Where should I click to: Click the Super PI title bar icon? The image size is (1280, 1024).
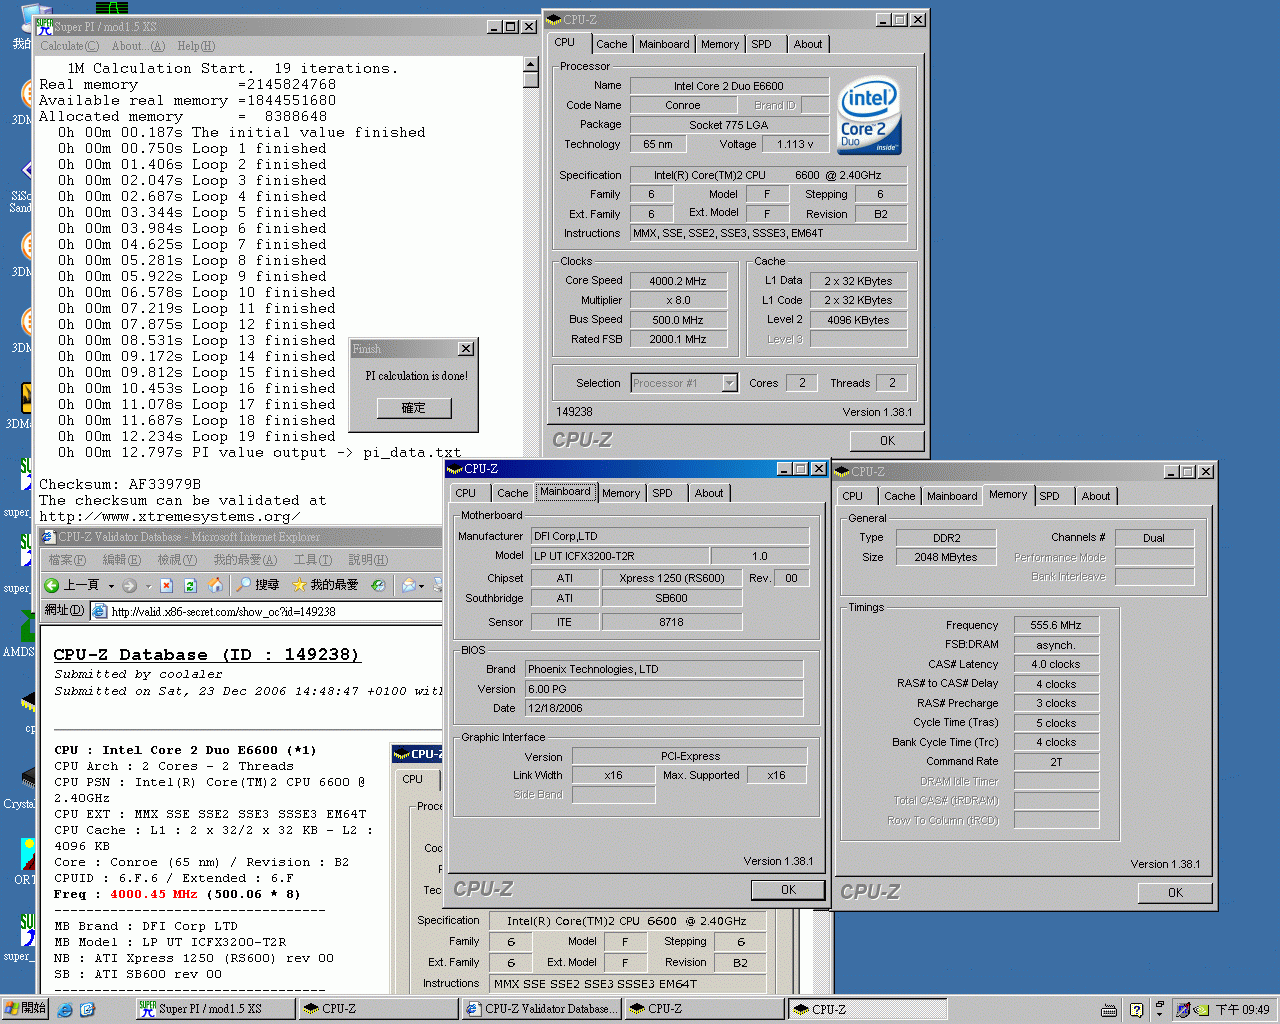[x=45, y=27]
